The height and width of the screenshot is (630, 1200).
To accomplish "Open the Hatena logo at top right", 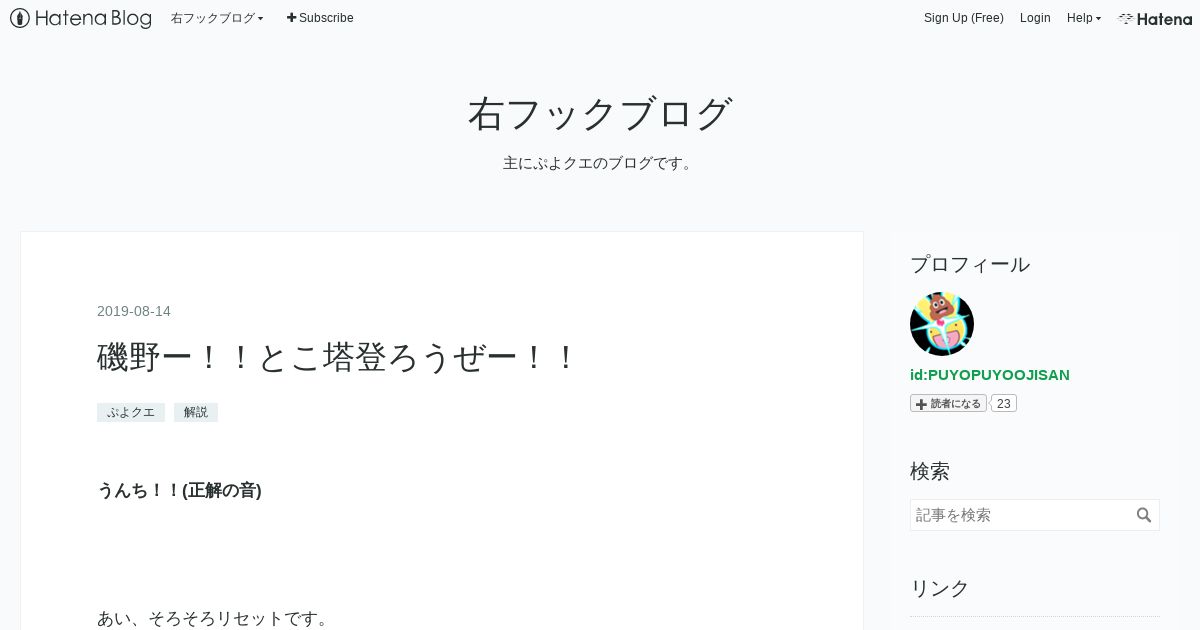I will (1155, 18).
